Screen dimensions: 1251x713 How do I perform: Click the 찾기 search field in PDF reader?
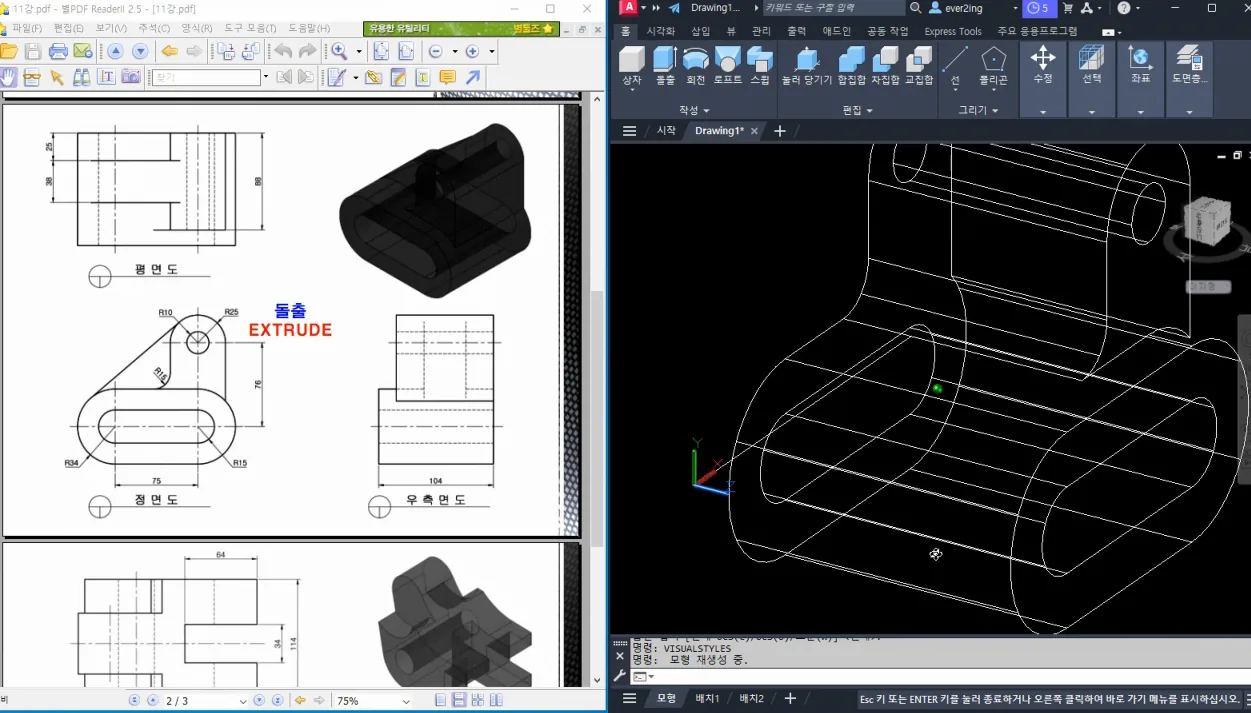pyautogui.click(x=206, y=77)
